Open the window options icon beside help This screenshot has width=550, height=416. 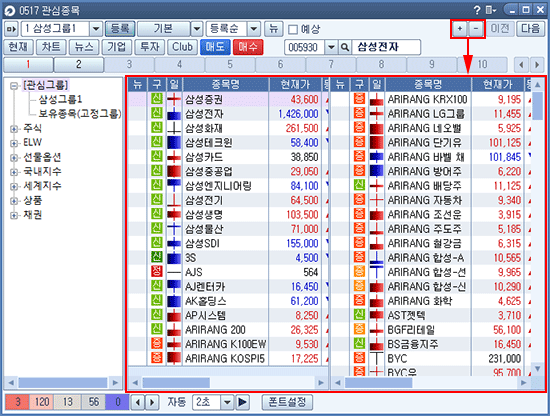(x=490, y=11)
